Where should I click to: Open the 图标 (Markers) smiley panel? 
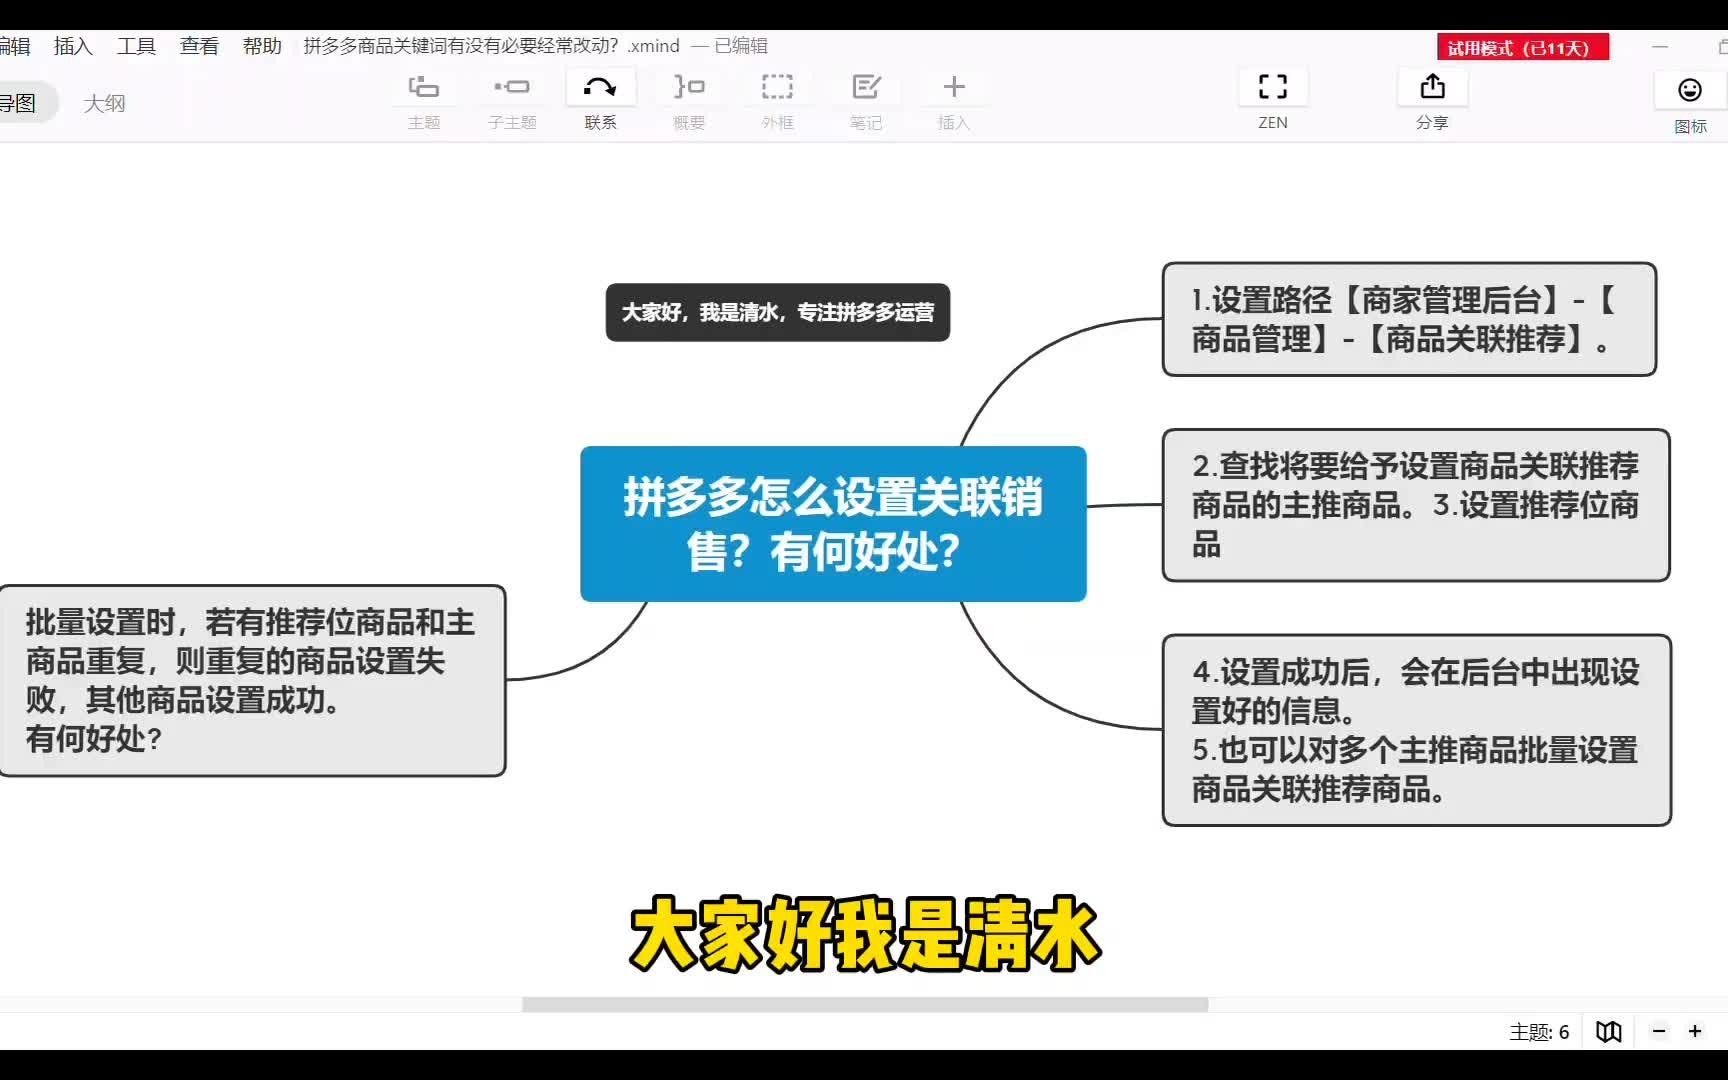[x=1690, y=90]
